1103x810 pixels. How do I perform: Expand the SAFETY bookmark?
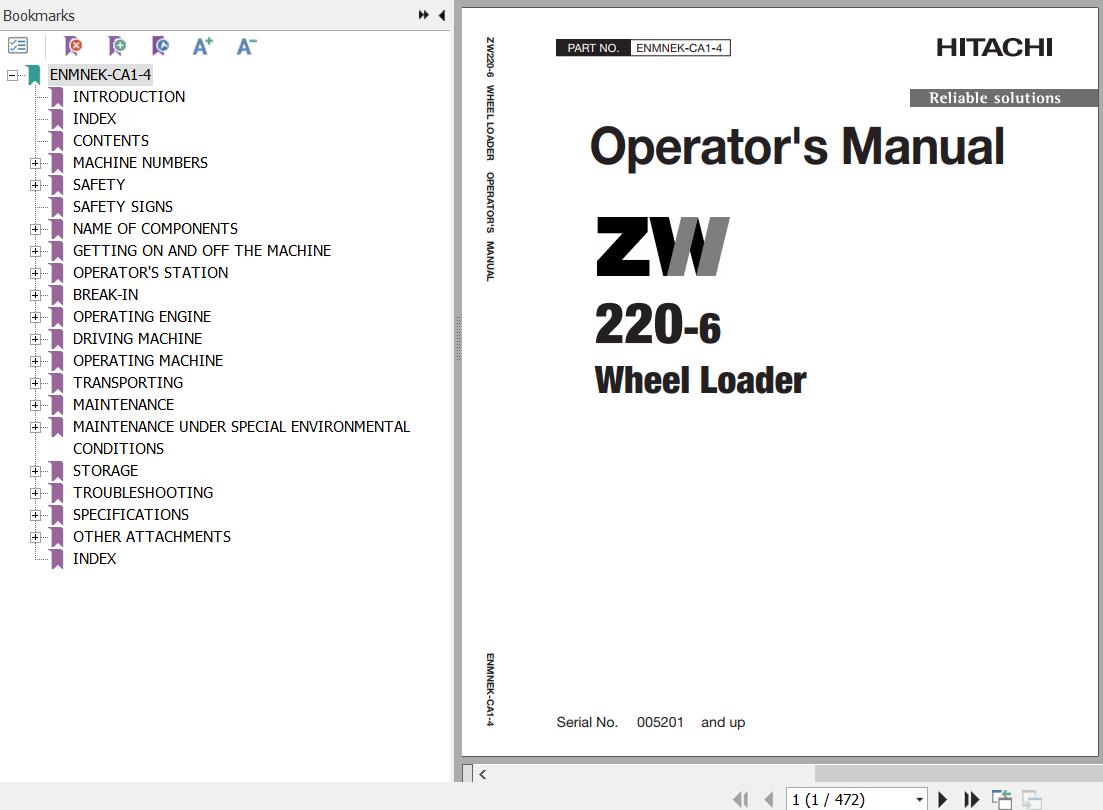(35, 185)
